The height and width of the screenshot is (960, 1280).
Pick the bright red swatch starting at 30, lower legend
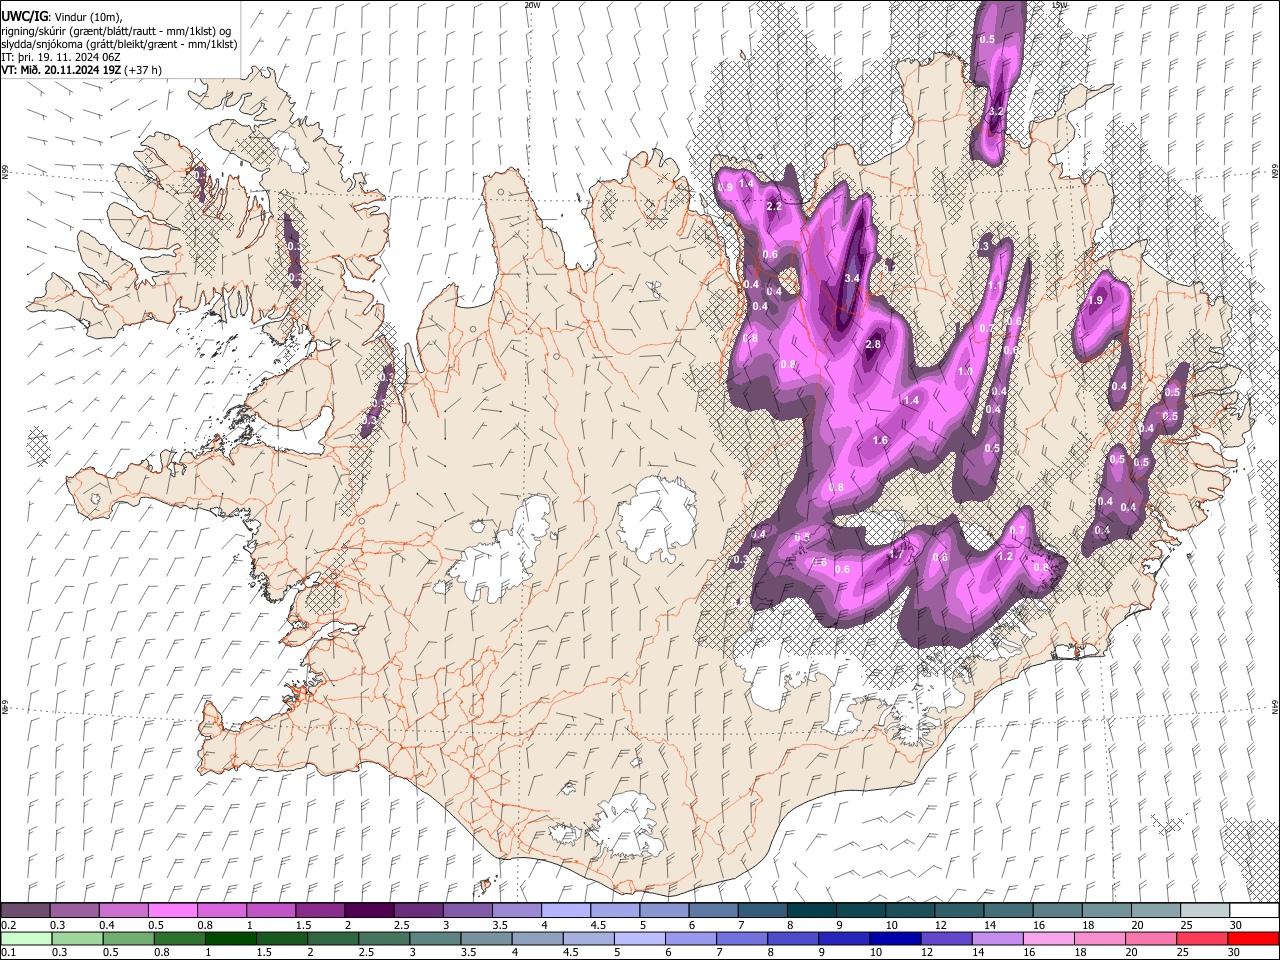pyautogui.click(x=1254, y=938)
